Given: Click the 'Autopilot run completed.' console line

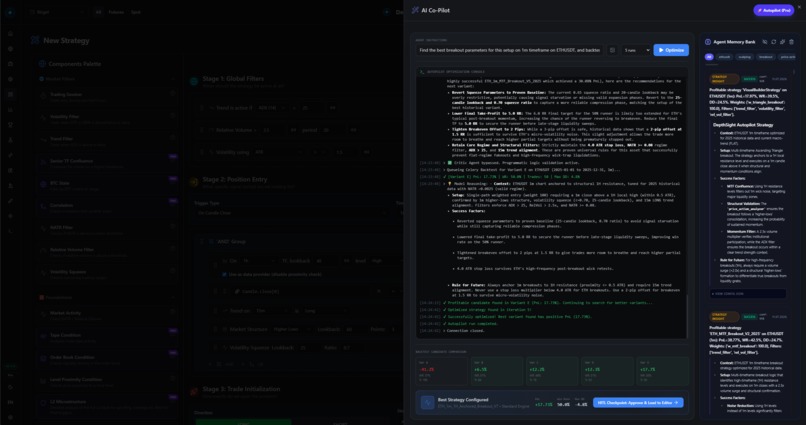Looking at the screenshot, I should (x=470, y=324).
